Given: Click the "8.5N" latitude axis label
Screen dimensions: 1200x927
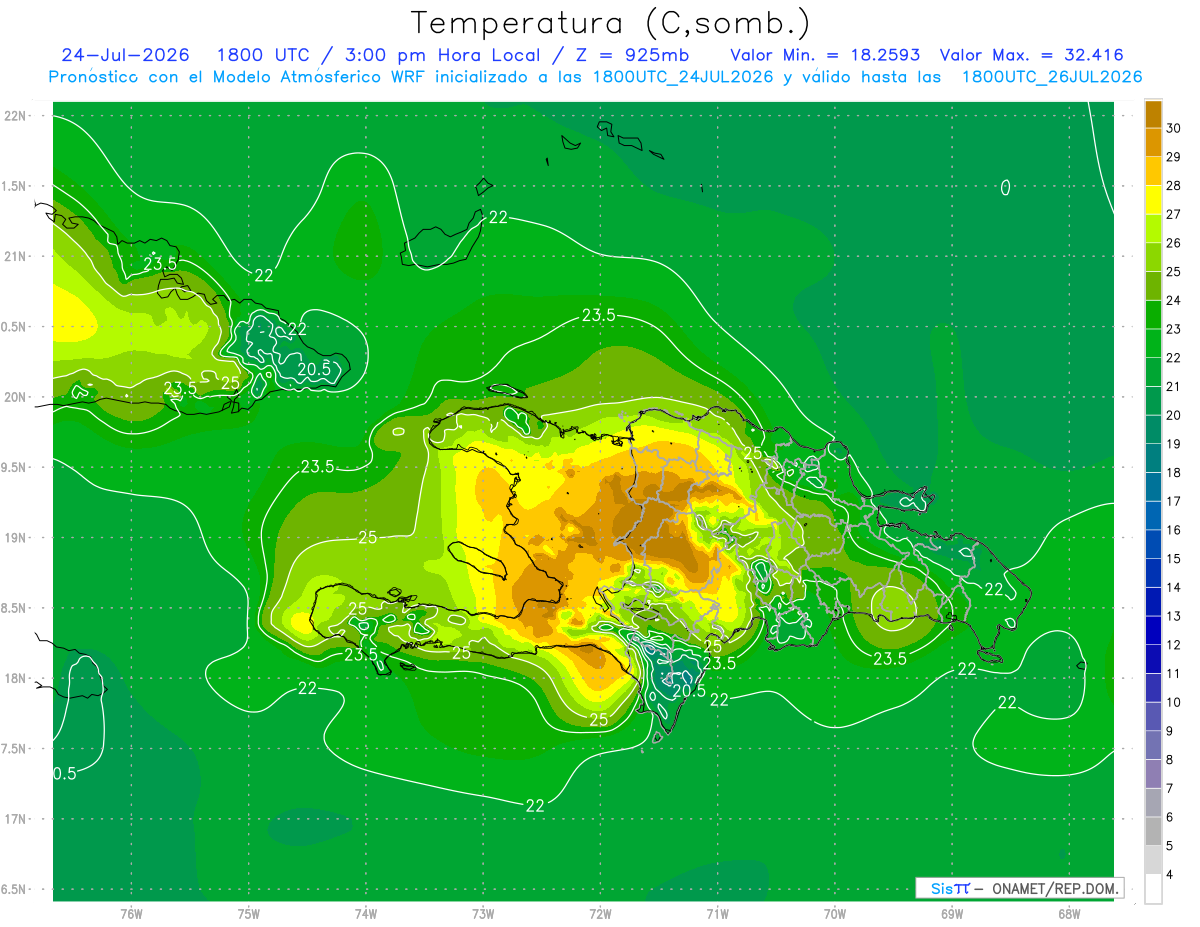Looking at the screenshot, I should point(16,609).
